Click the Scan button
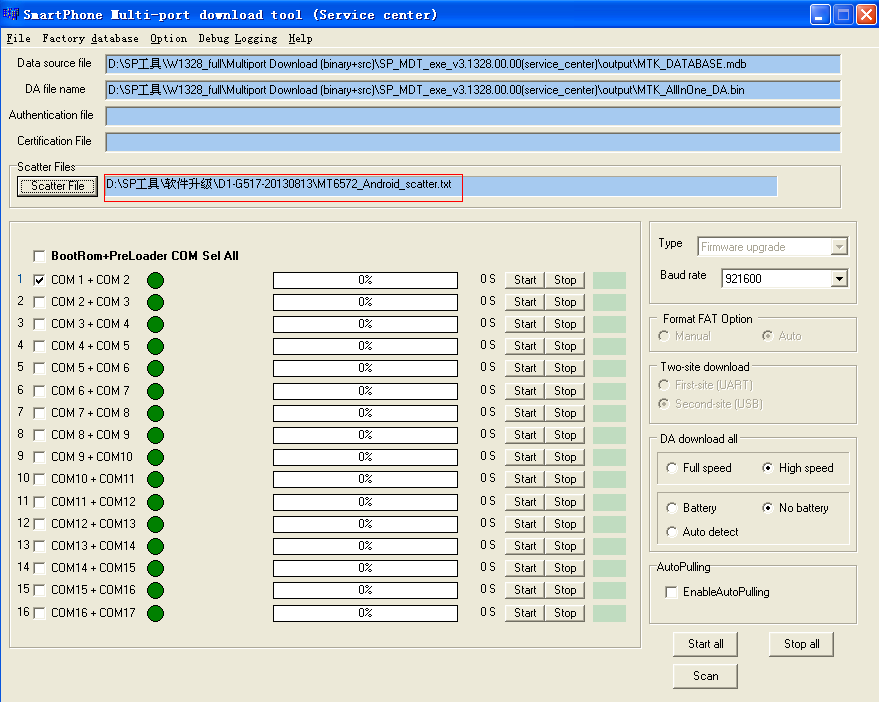Image resolution: width=879 pixels, height=702 pixels. click(705, 676)
